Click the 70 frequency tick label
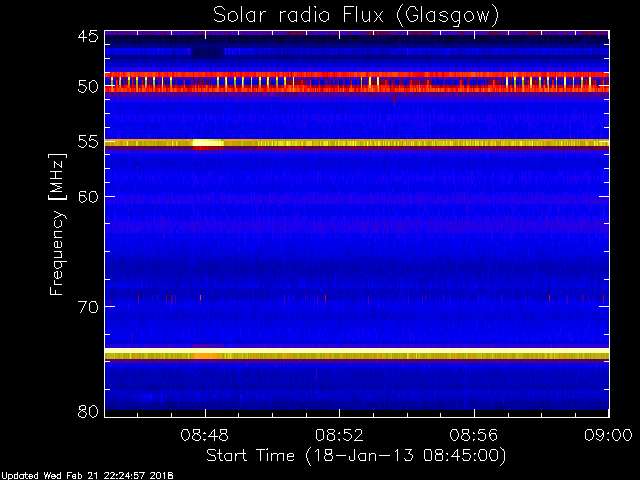 click(x=88, y=306)
